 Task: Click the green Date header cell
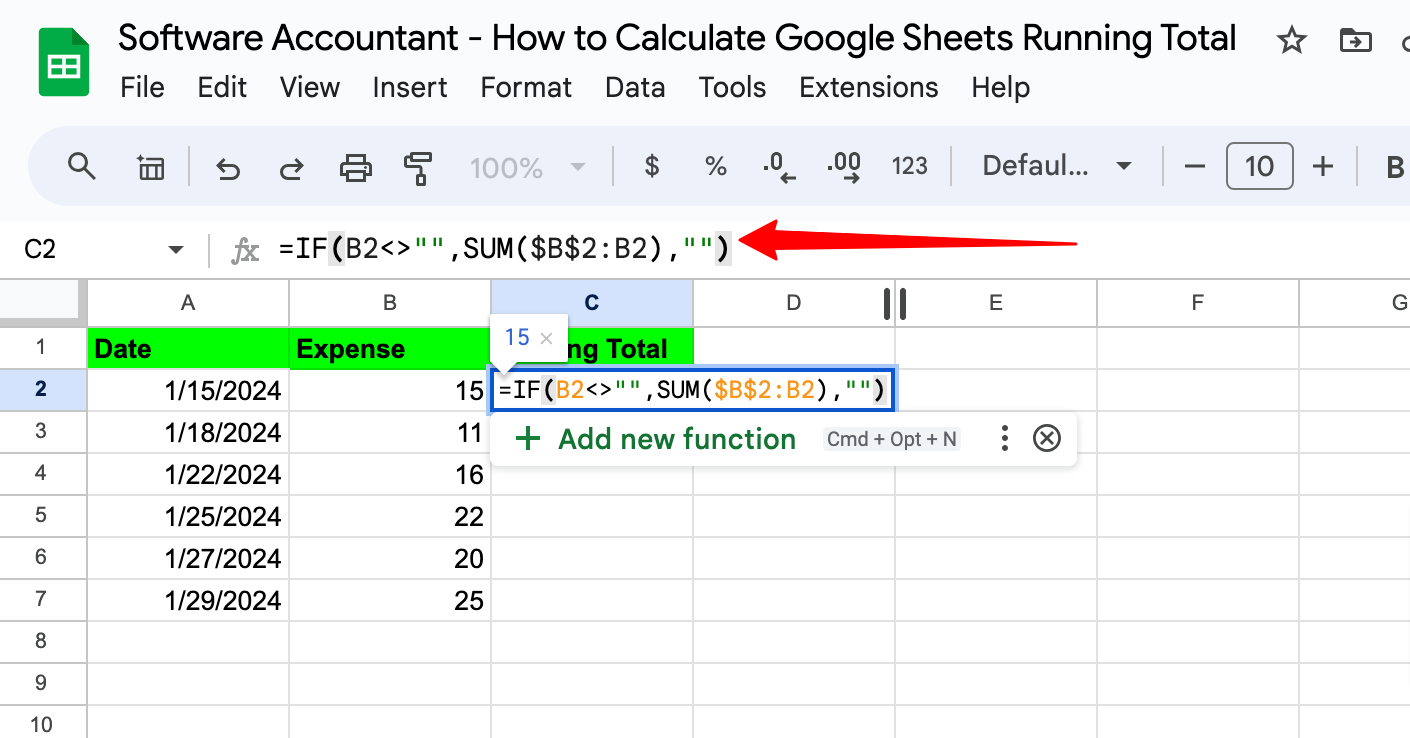pos(188,348)
